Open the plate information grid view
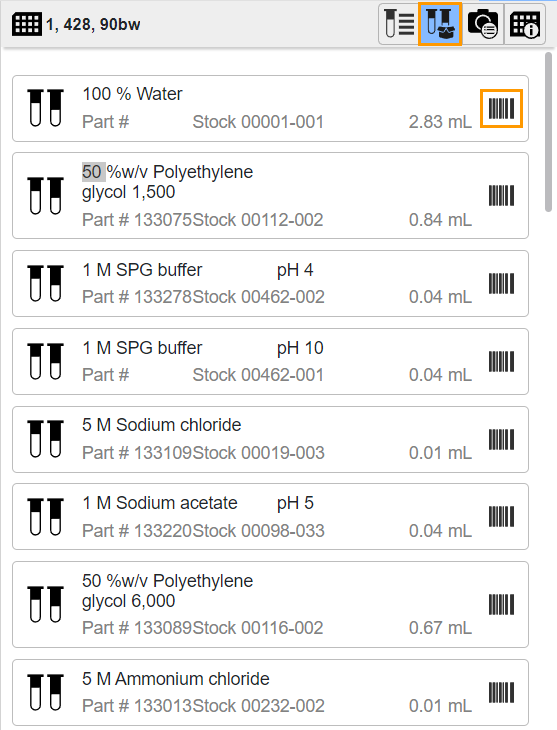This screenshot has height=730, width=557. click(524, 24)
